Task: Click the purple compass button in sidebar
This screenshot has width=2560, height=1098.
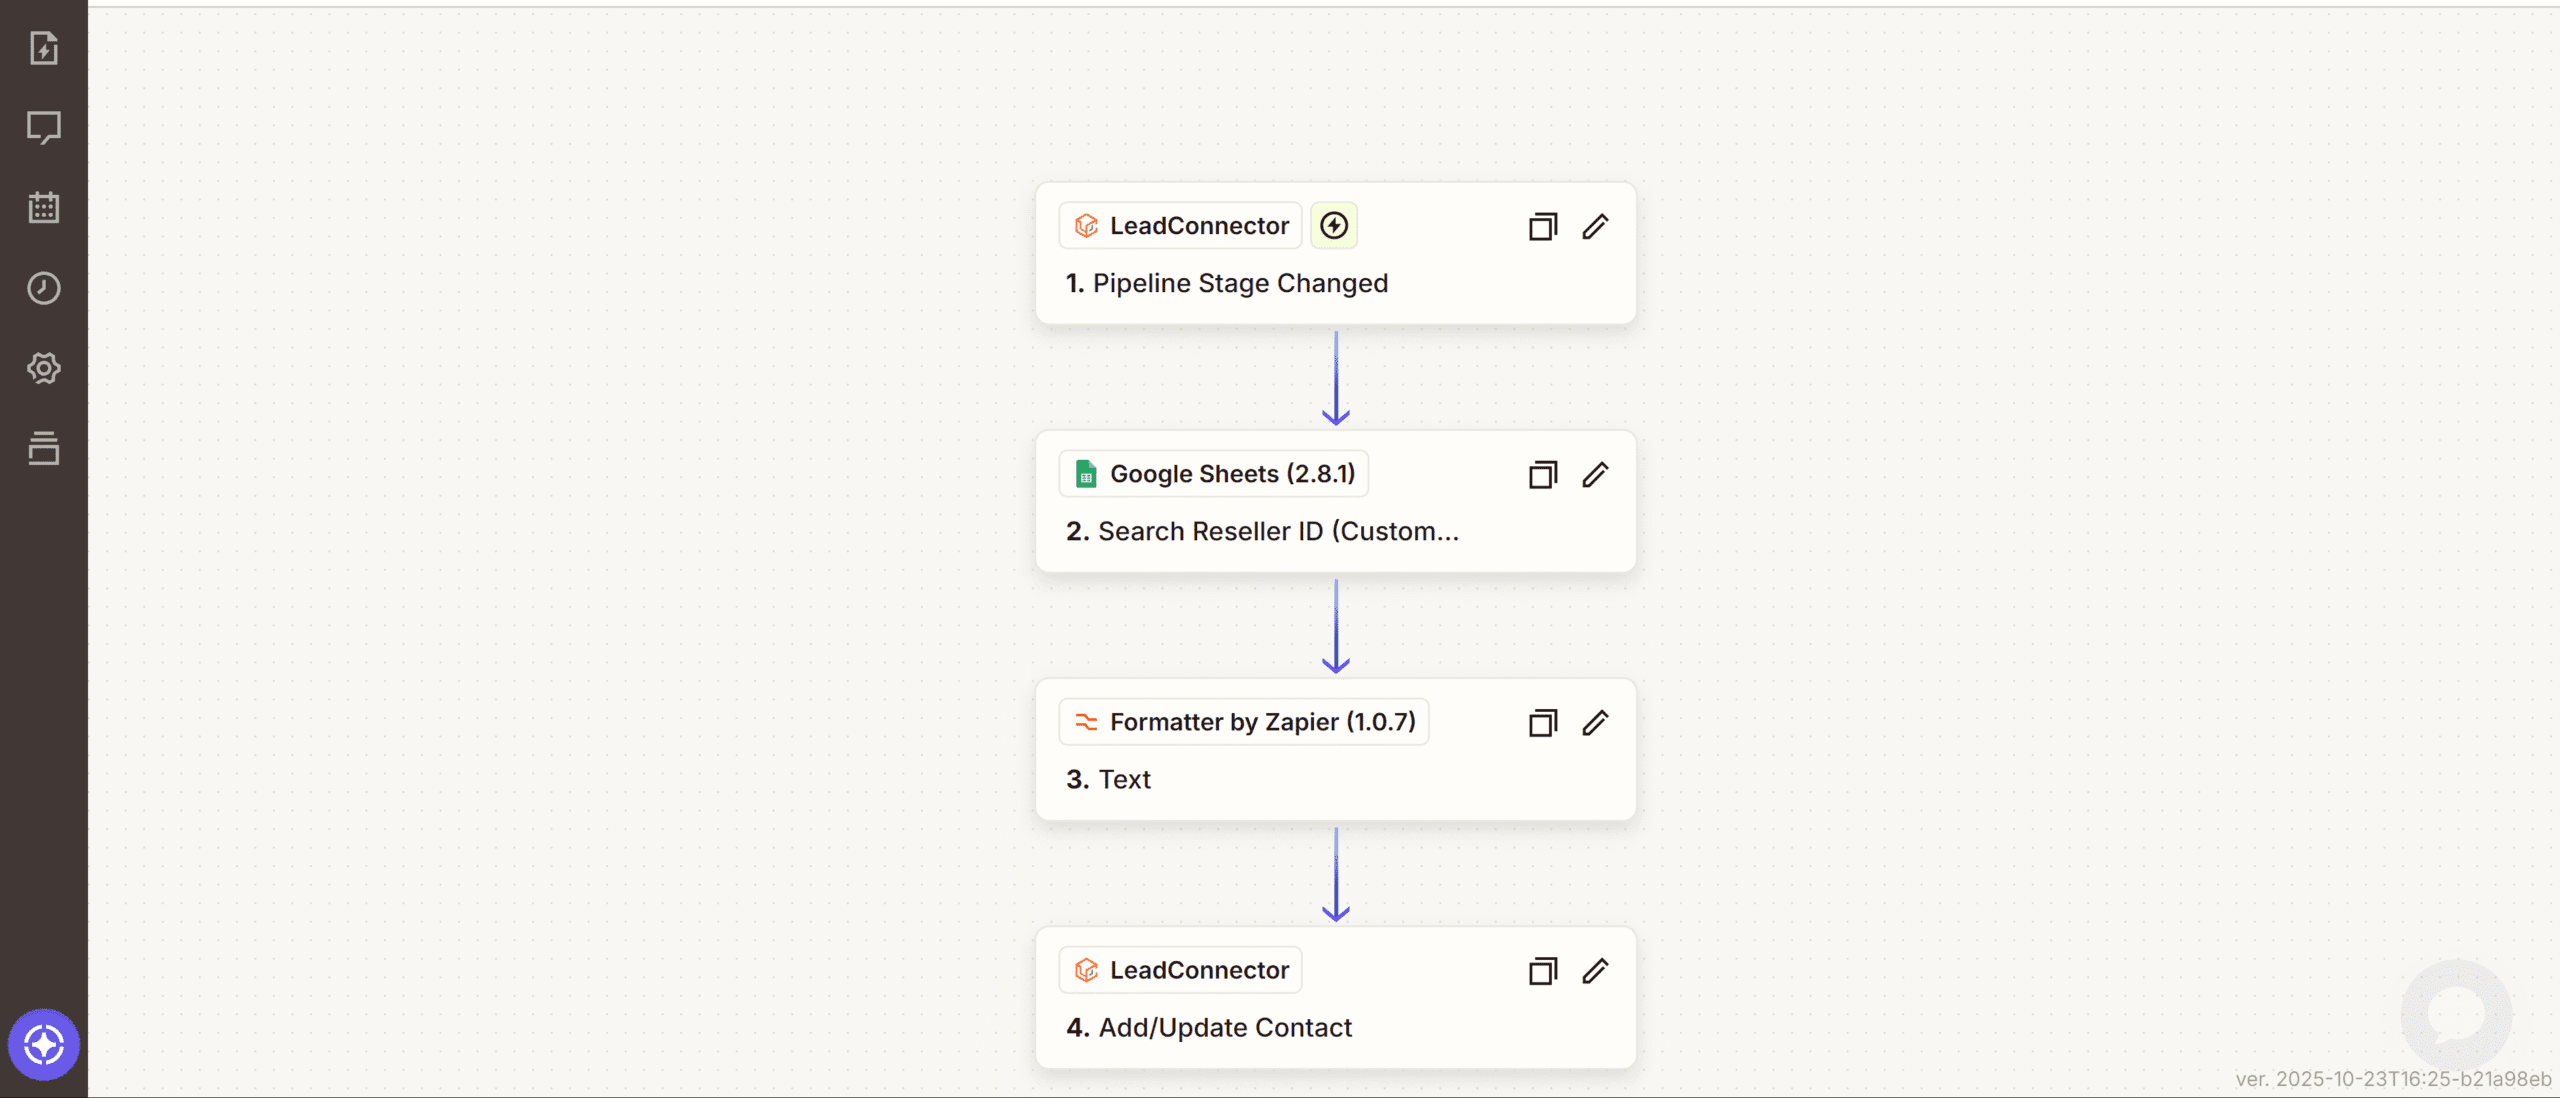Action: click(x=44, y=1045)
